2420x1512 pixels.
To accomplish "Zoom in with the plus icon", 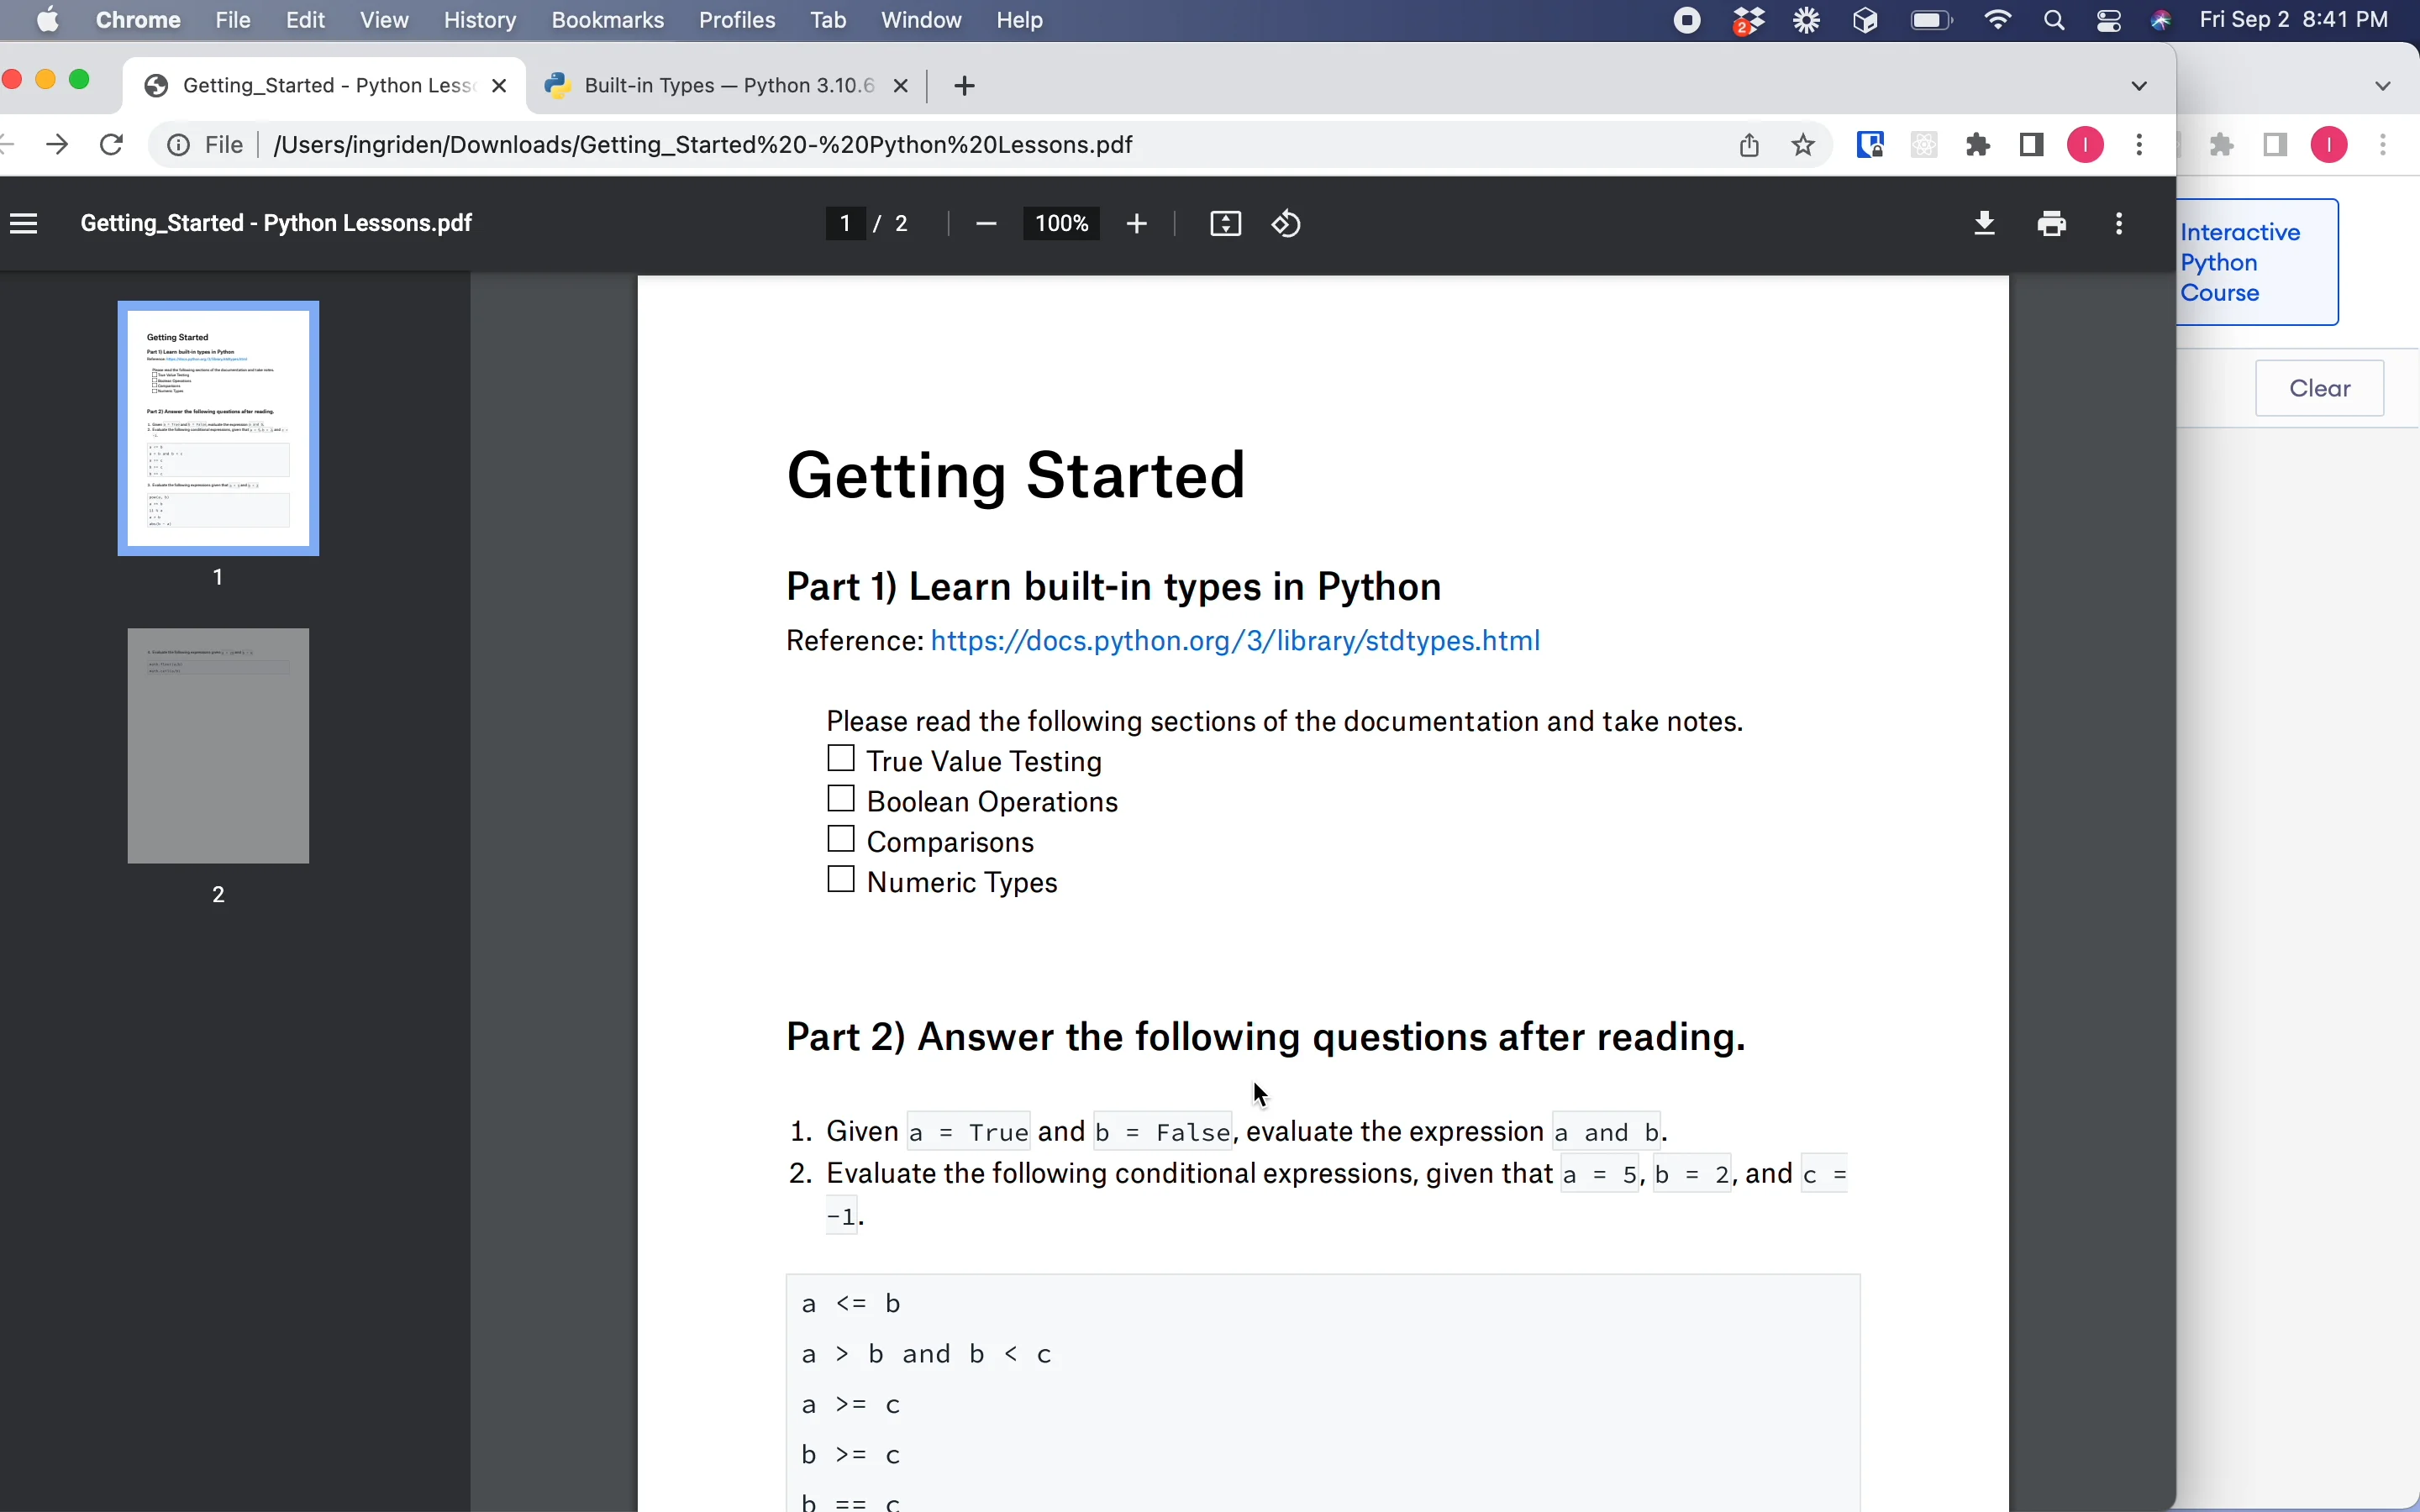I will (x=1137, y=224).
